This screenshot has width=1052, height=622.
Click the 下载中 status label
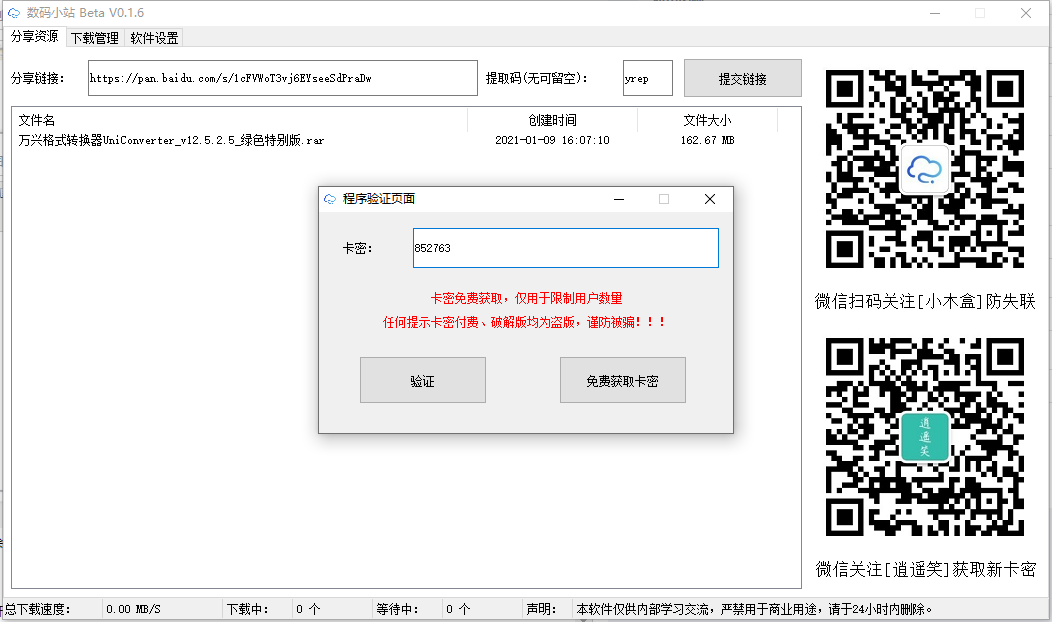coord(247,609)
